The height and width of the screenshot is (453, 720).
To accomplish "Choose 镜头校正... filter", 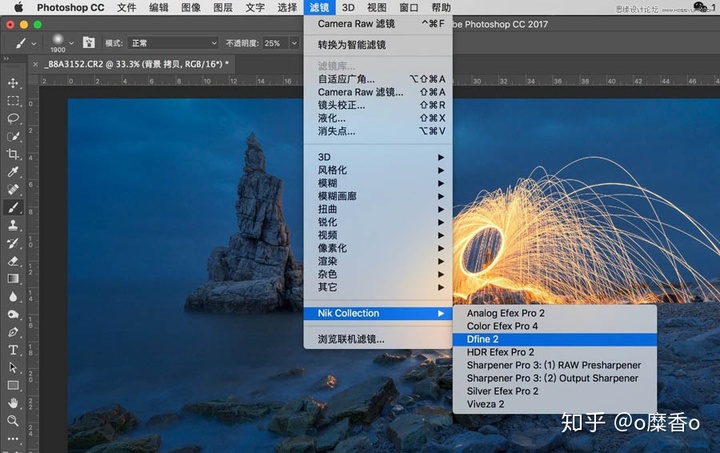I will (x=378, y=105).
